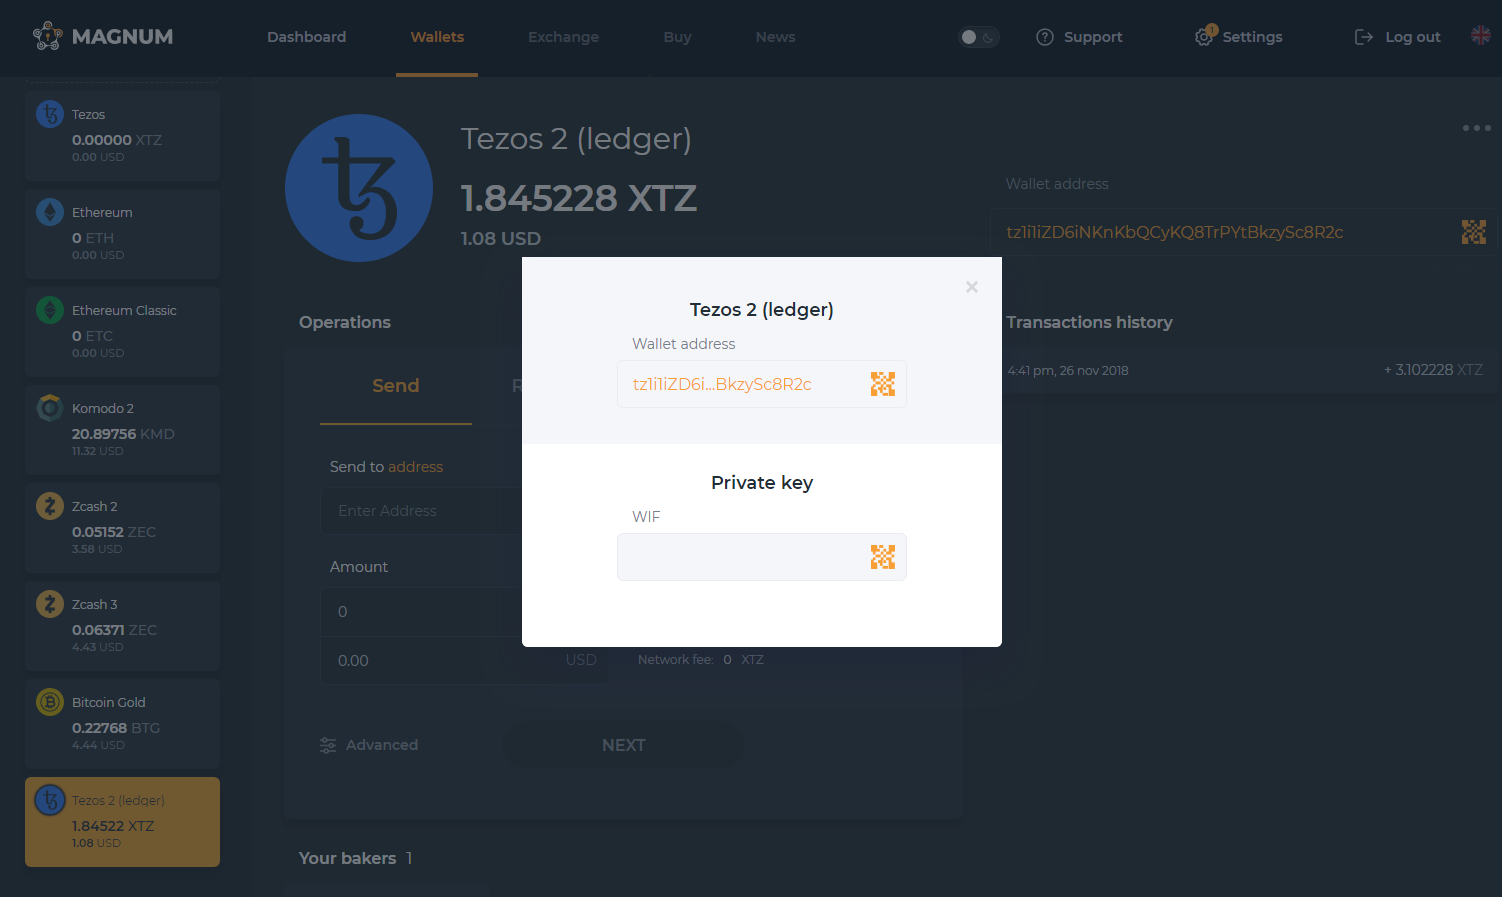Select the Ethereum Classic wallet icon
The image size is (1502, 897).
[50, 310]
